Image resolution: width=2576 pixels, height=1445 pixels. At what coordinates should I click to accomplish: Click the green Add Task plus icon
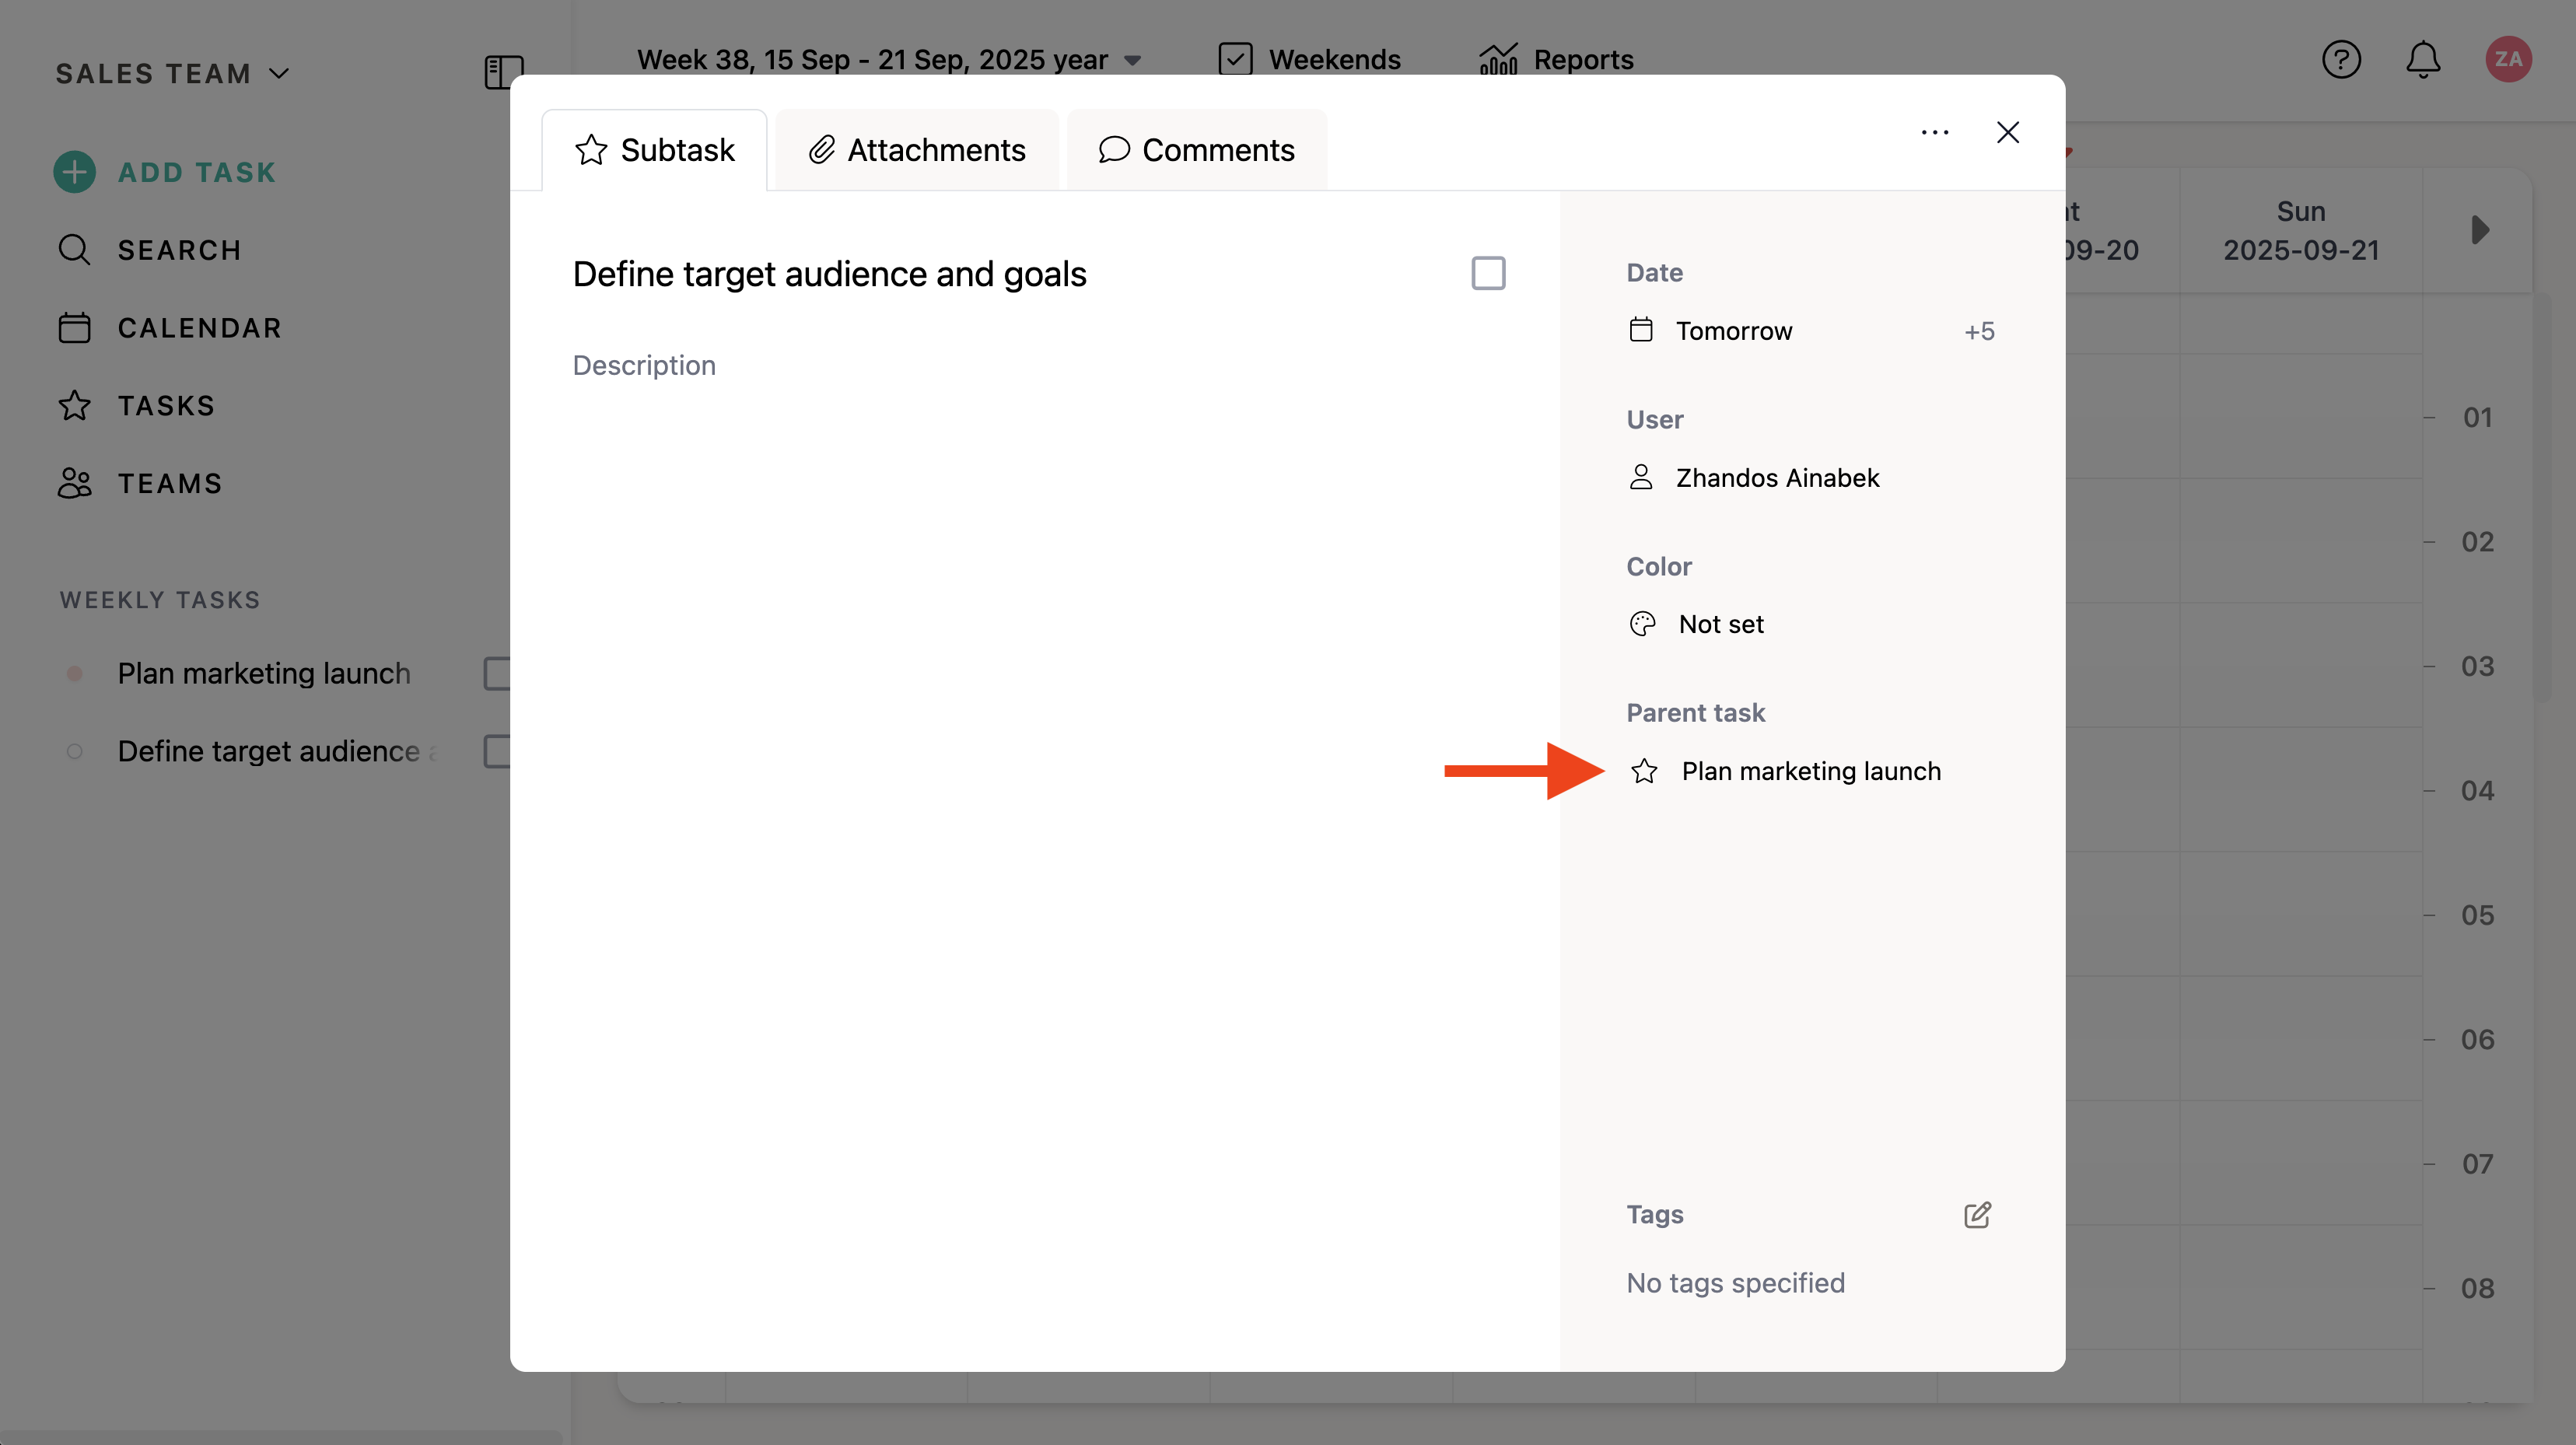point(75,172)
